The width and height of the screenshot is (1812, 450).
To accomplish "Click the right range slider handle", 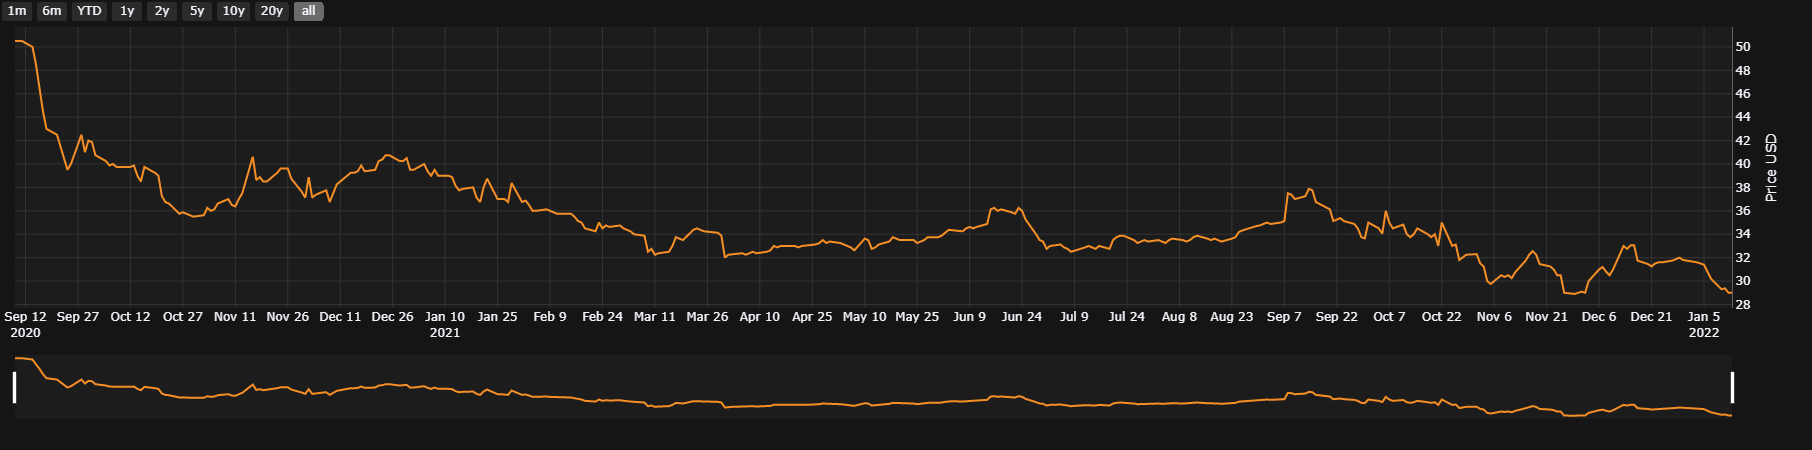I will point(1732,387).
